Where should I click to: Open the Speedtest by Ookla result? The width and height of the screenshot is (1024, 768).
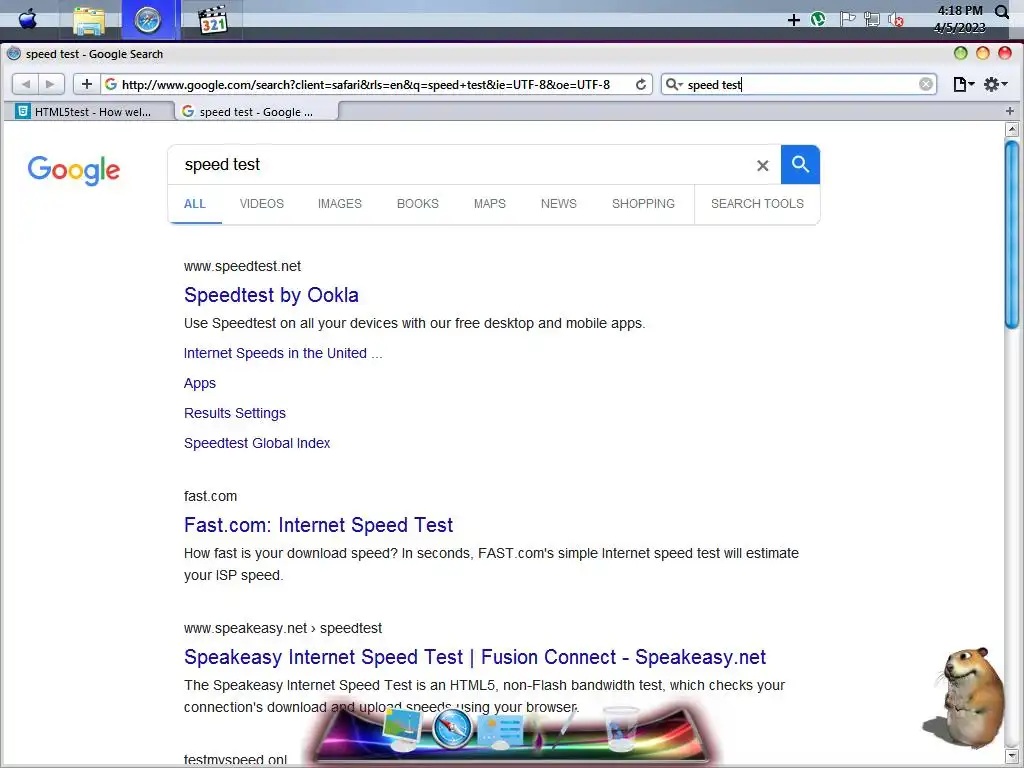pos(271,295)
